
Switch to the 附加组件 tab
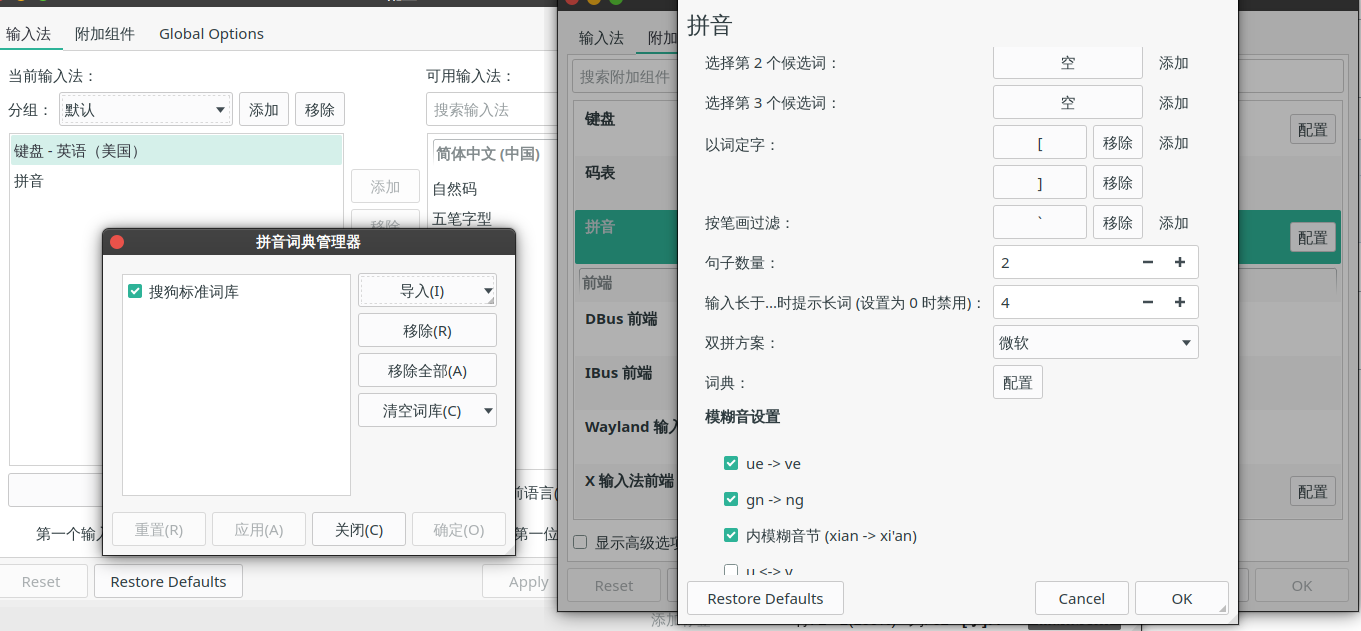pos(104,33)
